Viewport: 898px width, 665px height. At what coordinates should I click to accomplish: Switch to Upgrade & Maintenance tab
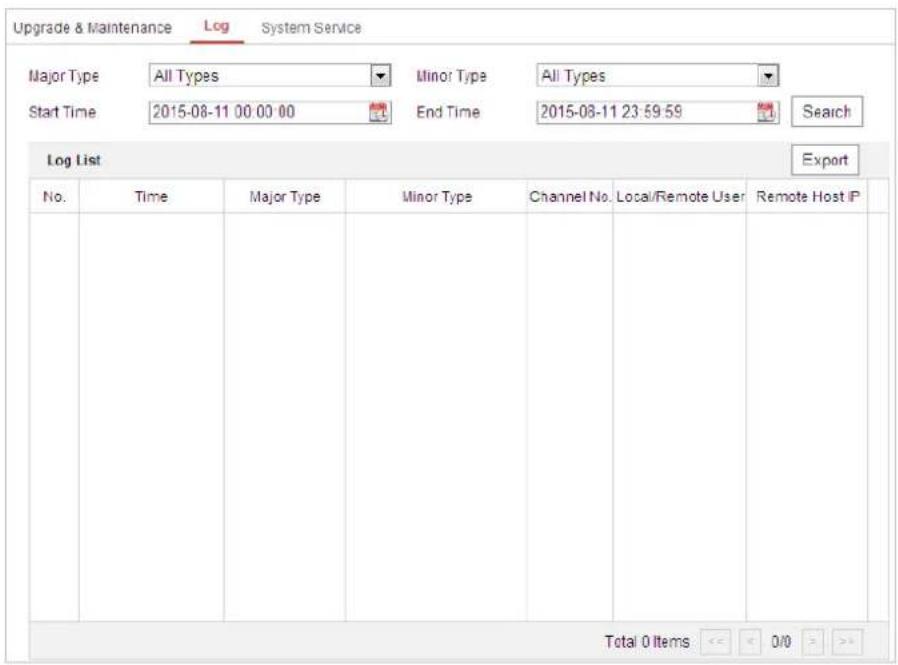92,27
